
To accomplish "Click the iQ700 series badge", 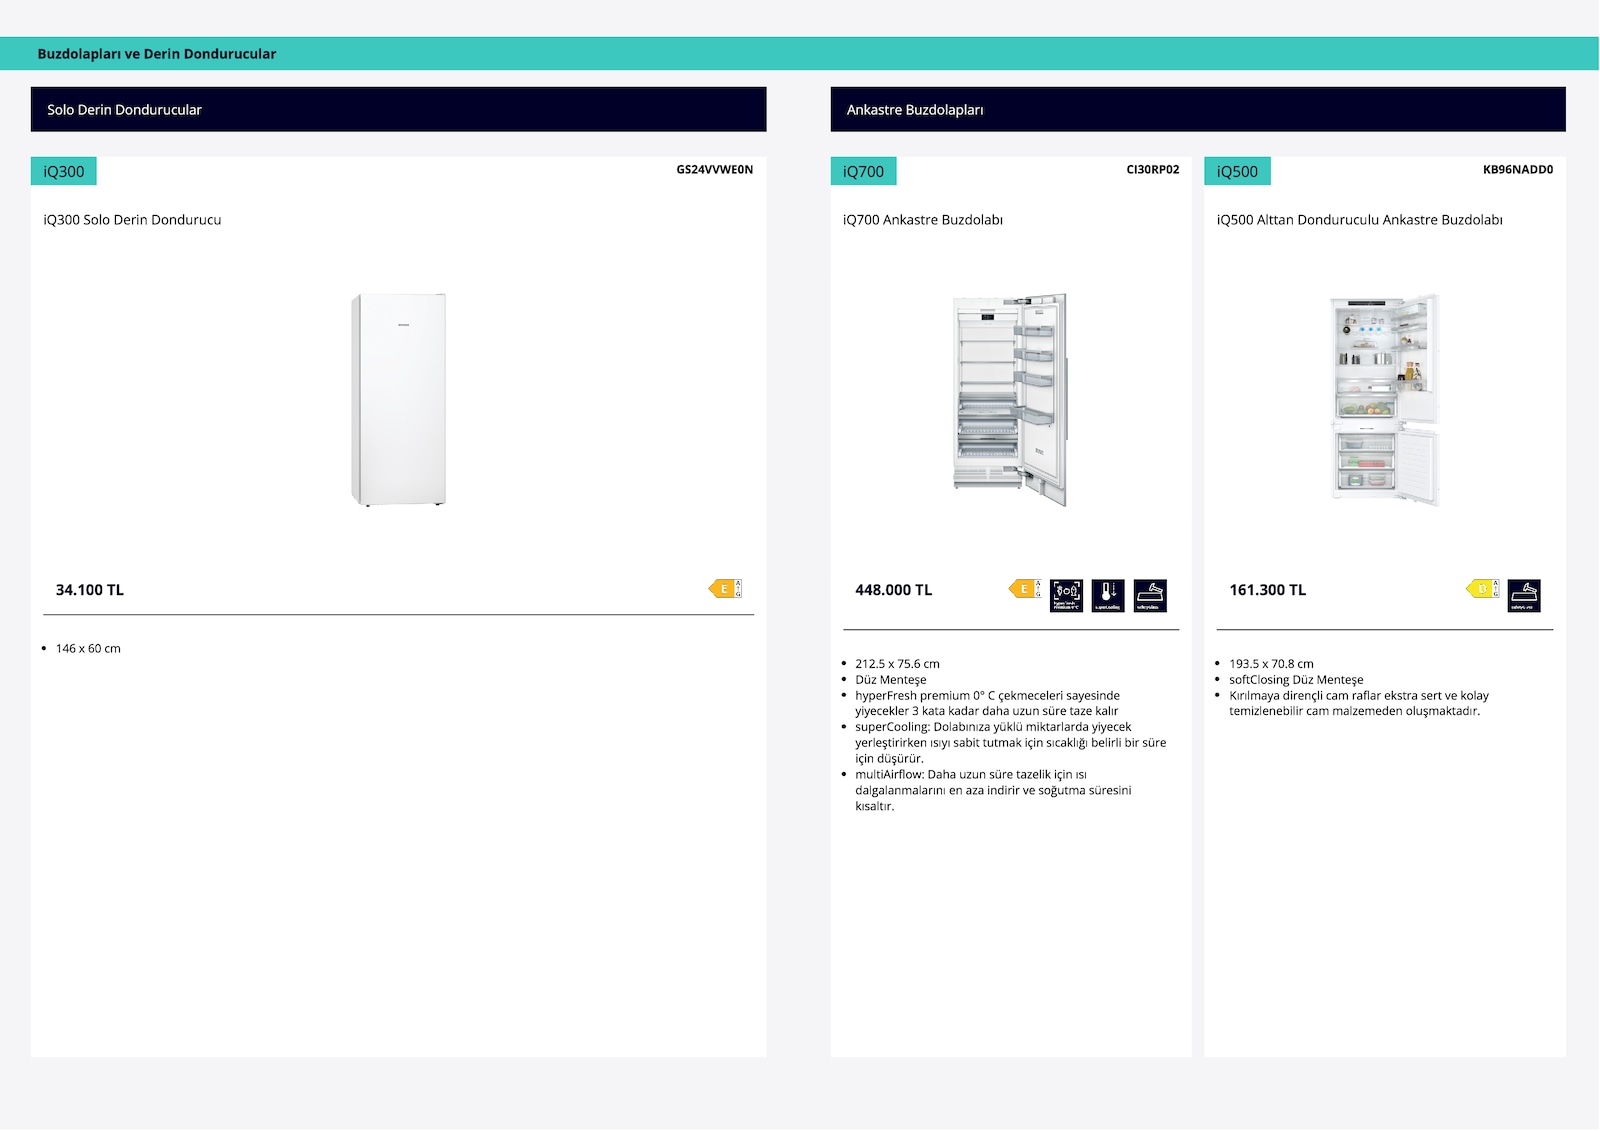I will (x=863, y=171).
